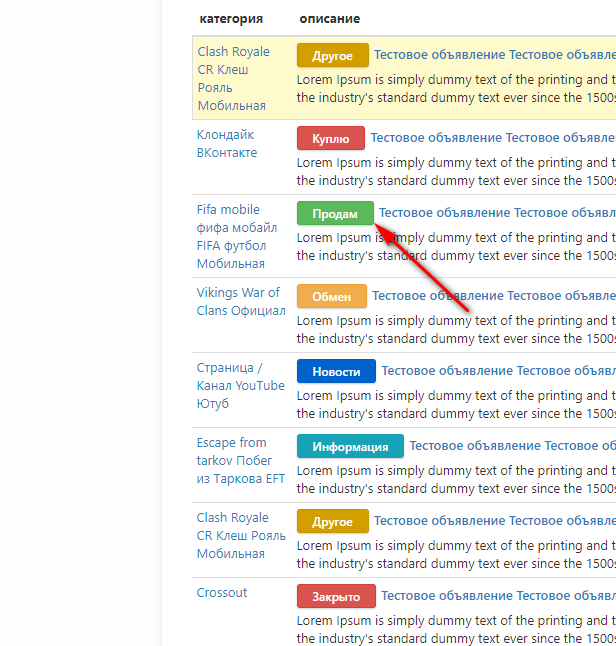Click the green "Продам" badge
The height and width of the screenshot is (646, 616).
point(334,213)
